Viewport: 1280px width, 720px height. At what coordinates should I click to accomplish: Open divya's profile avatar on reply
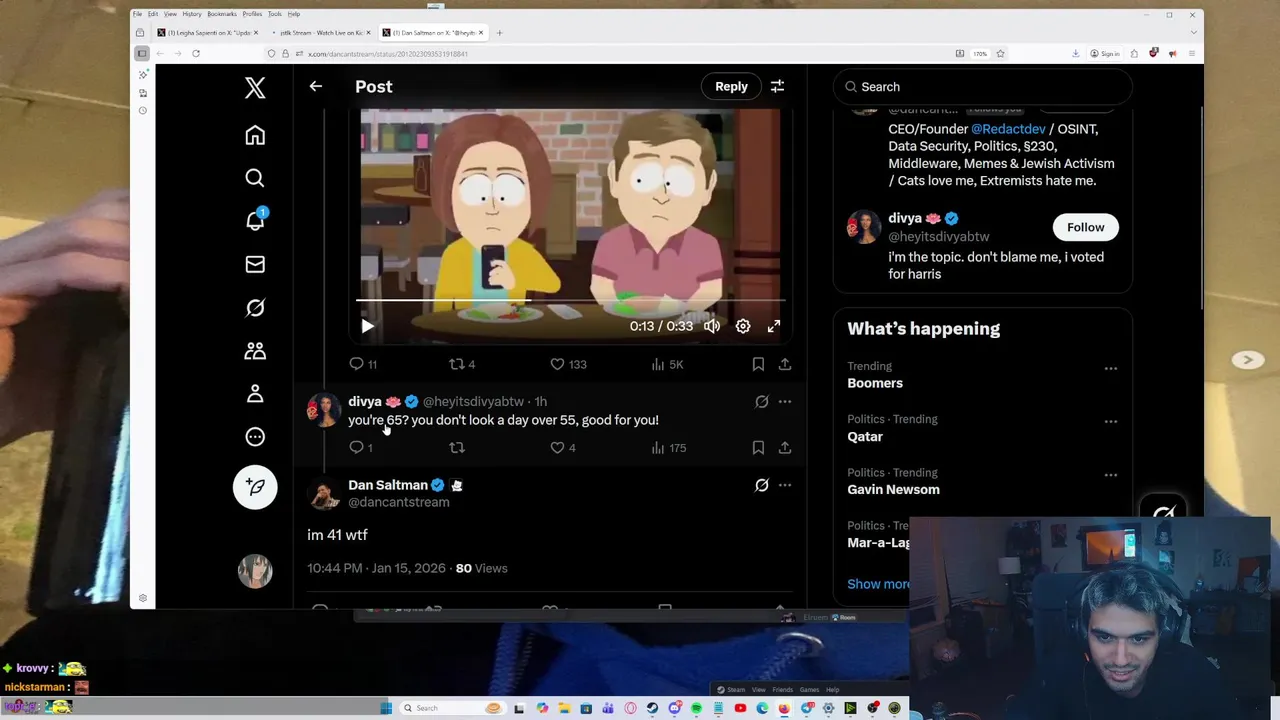[x=323, y=410]
